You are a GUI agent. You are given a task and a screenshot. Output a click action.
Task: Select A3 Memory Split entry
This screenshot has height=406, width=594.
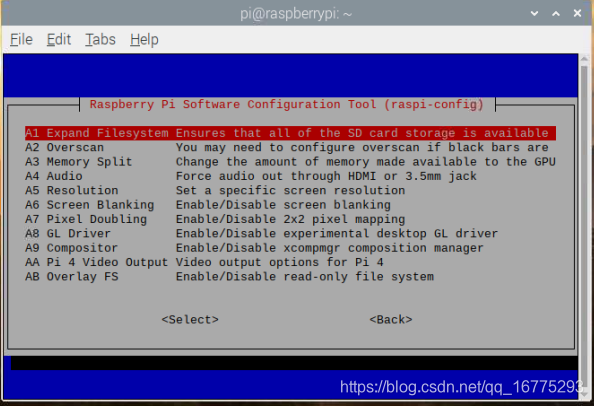tap(290, 162)
